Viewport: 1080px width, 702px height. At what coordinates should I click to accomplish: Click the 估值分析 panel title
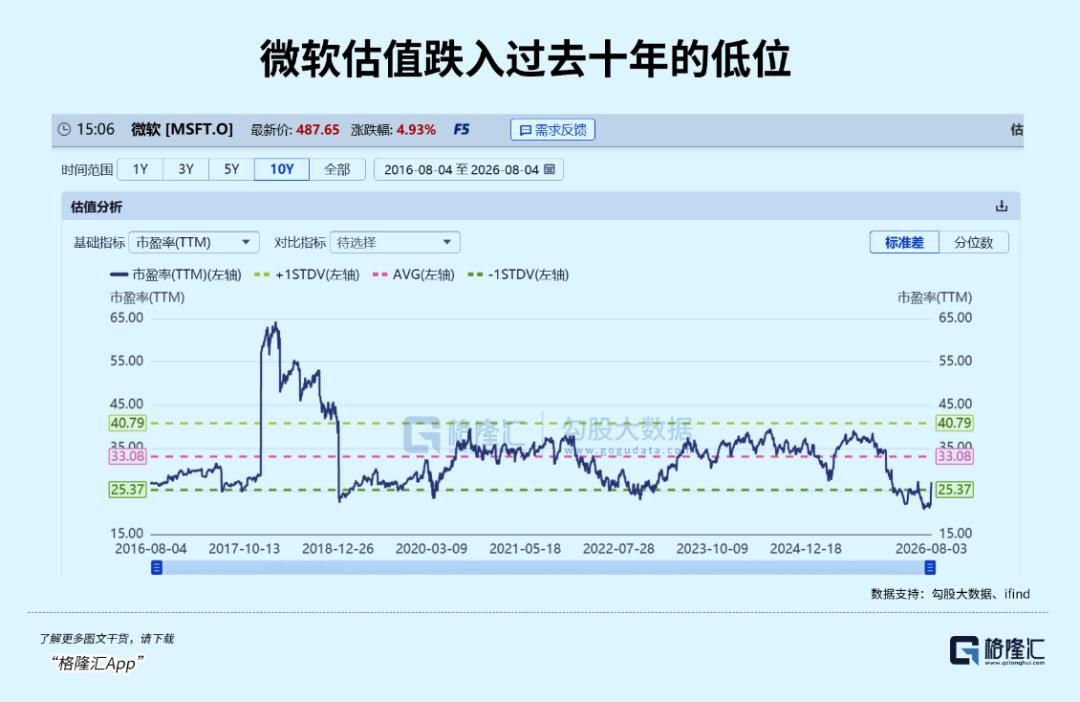96,207
